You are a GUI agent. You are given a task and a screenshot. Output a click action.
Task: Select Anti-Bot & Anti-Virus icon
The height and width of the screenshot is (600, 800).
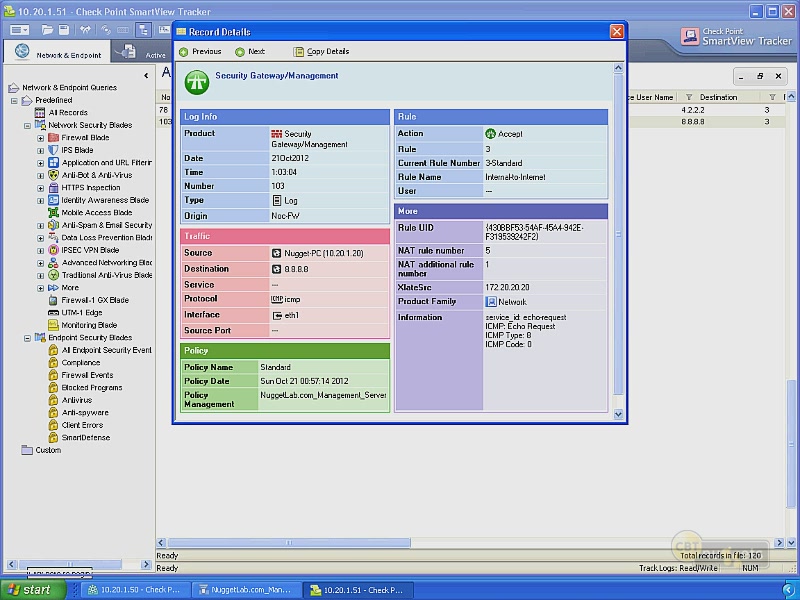tap(53, 175)
